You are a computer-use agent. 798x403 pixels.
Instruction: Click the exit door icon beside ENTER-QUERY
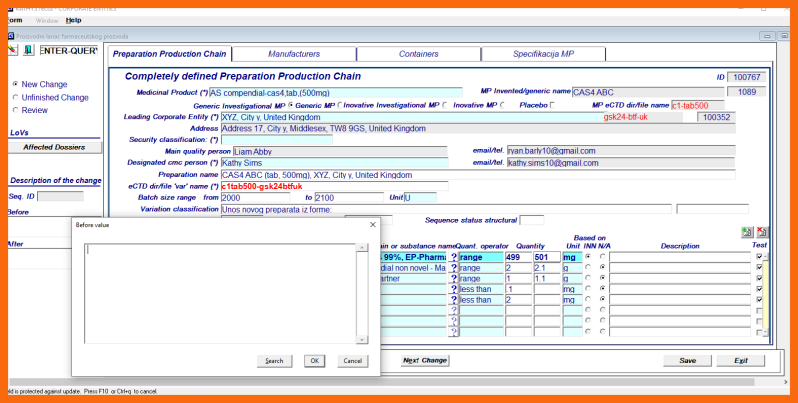click(x=29, y=49)
